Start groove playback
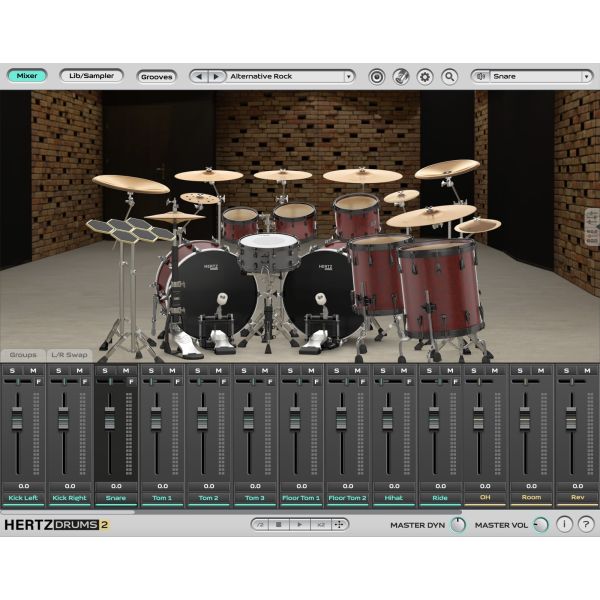This screenshot has height=600, width=600. pos(299,525)
